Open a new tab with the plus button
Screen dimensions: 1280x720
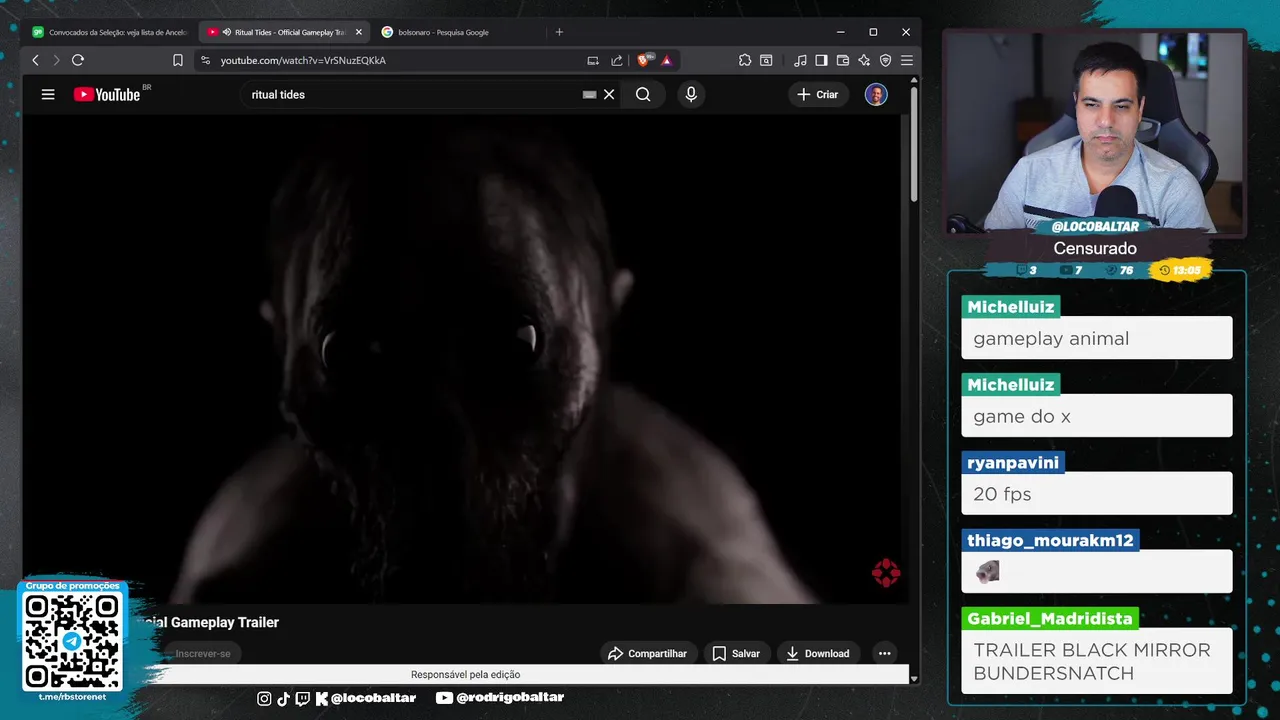559,32
